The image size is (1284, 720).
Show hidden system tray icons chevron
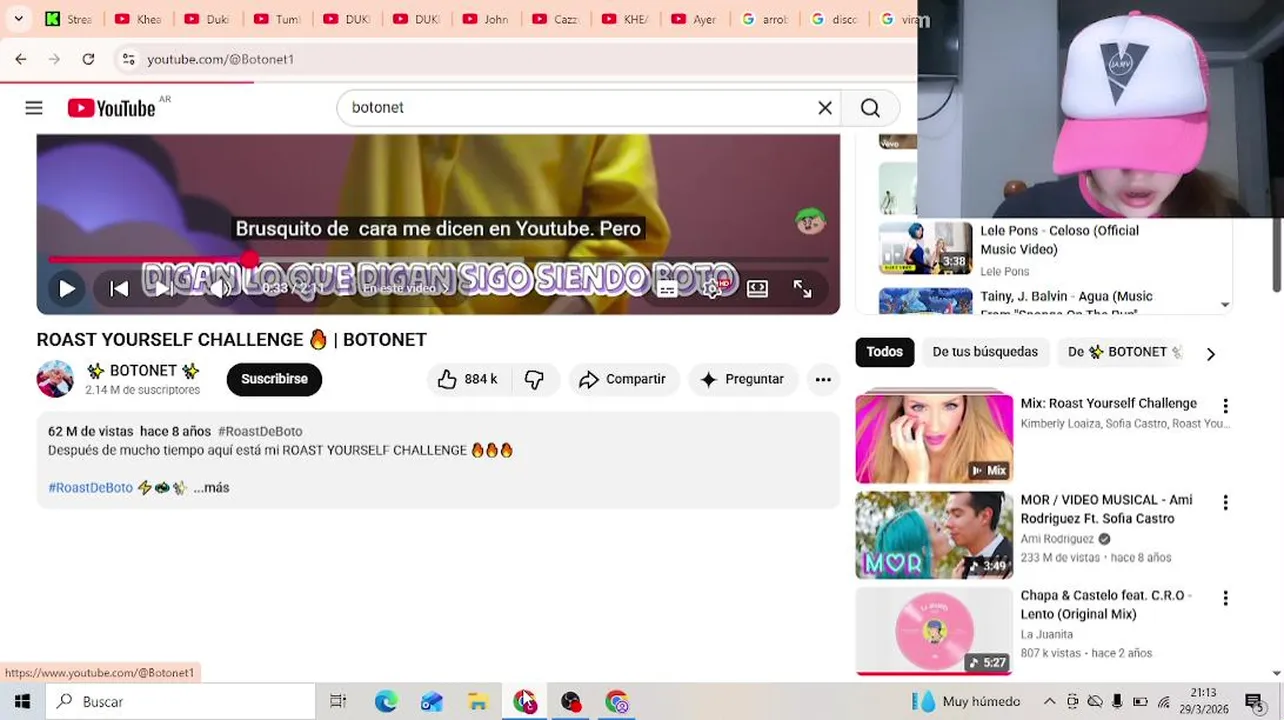[x=1049, y=702]
